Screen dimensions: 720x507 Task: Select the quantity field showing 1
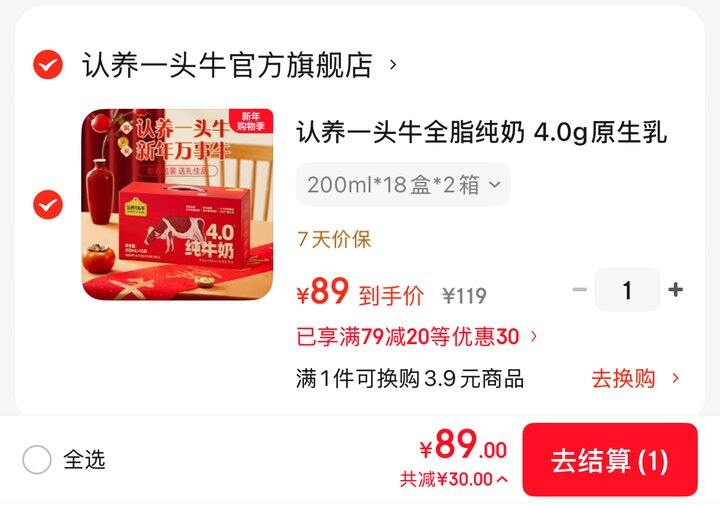click(x=627, y=290)
